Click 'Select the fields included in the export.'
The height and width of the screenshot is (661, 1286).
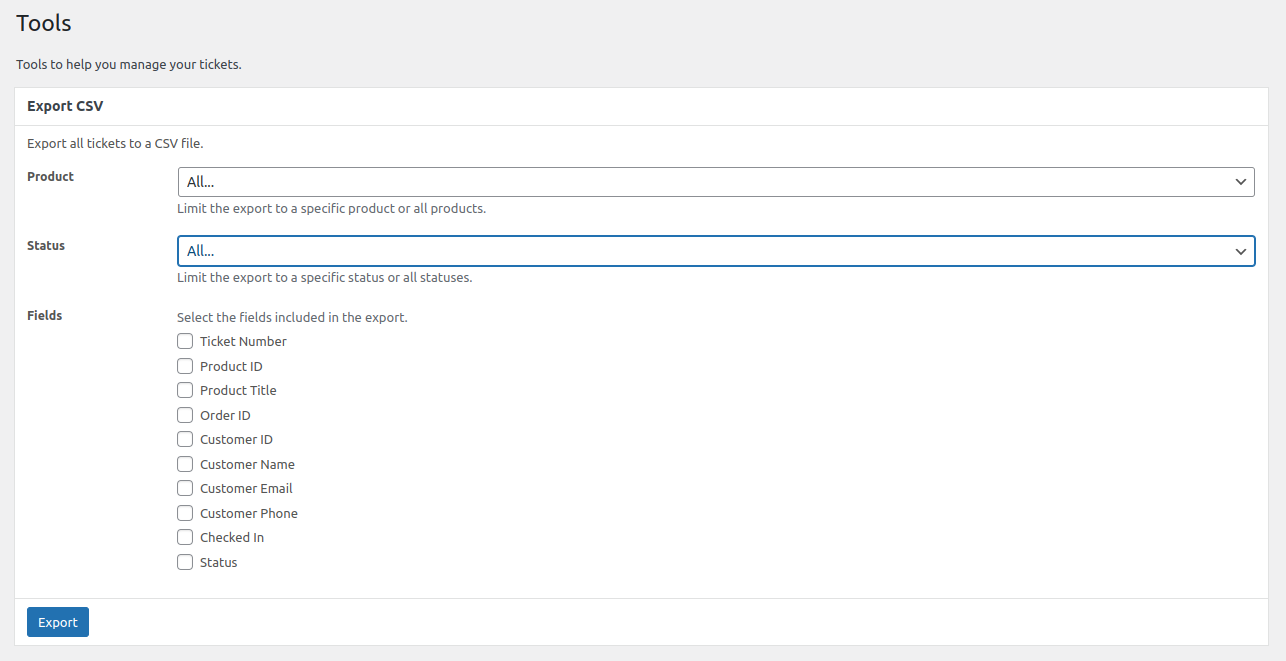click(x=292, y=317)
